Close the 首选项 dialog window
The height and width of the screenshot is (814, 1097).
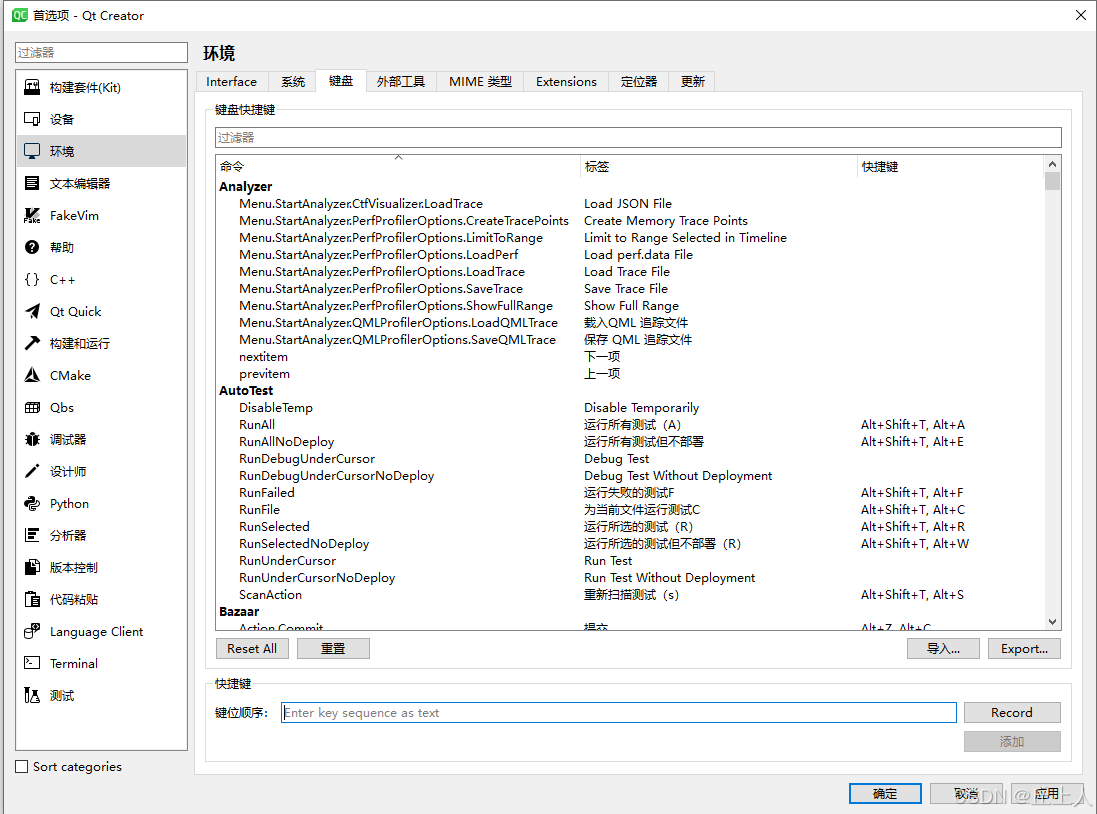(1080, 15)
